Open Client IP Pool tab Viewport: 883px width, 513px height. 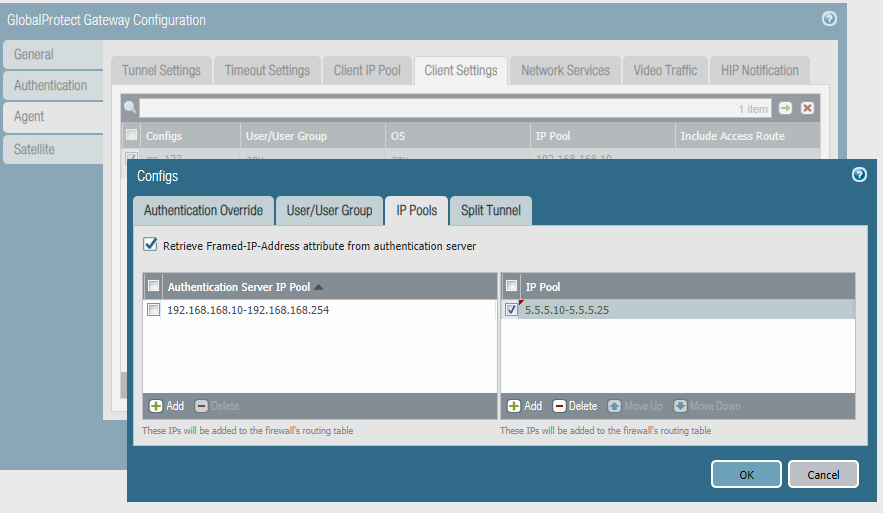[x=367, y=70]
